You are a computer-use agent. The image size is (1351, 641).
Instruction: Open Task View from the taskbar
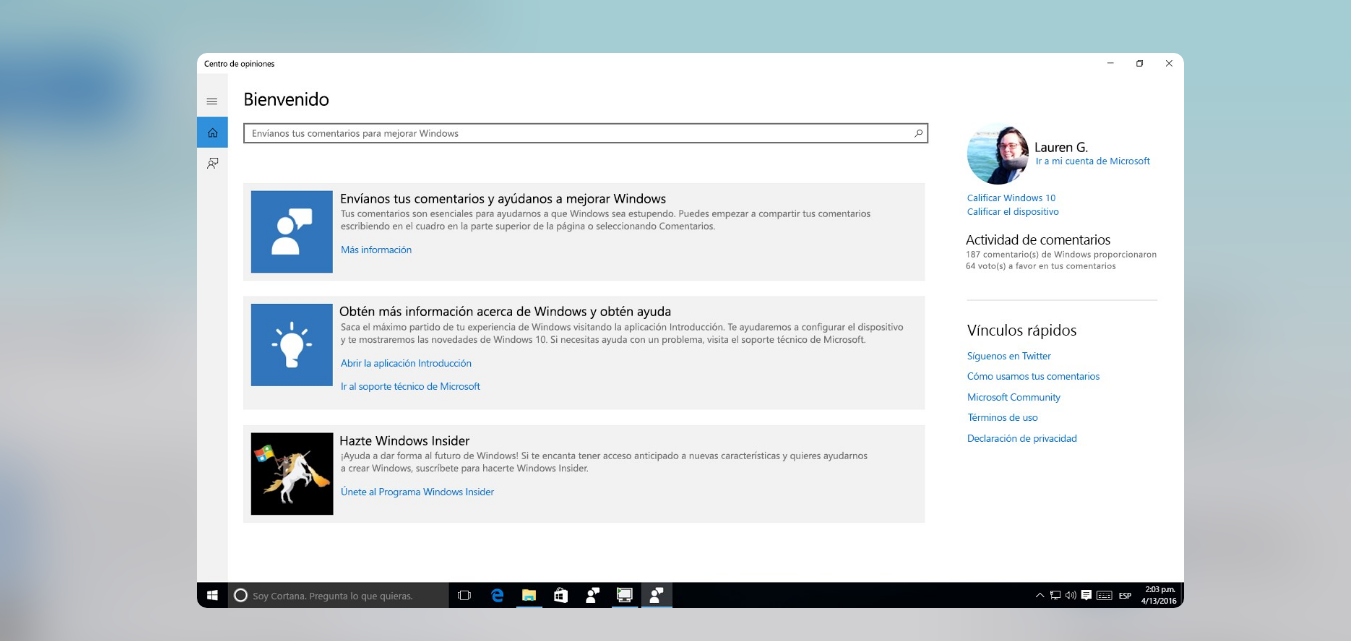tap(463, 595)
